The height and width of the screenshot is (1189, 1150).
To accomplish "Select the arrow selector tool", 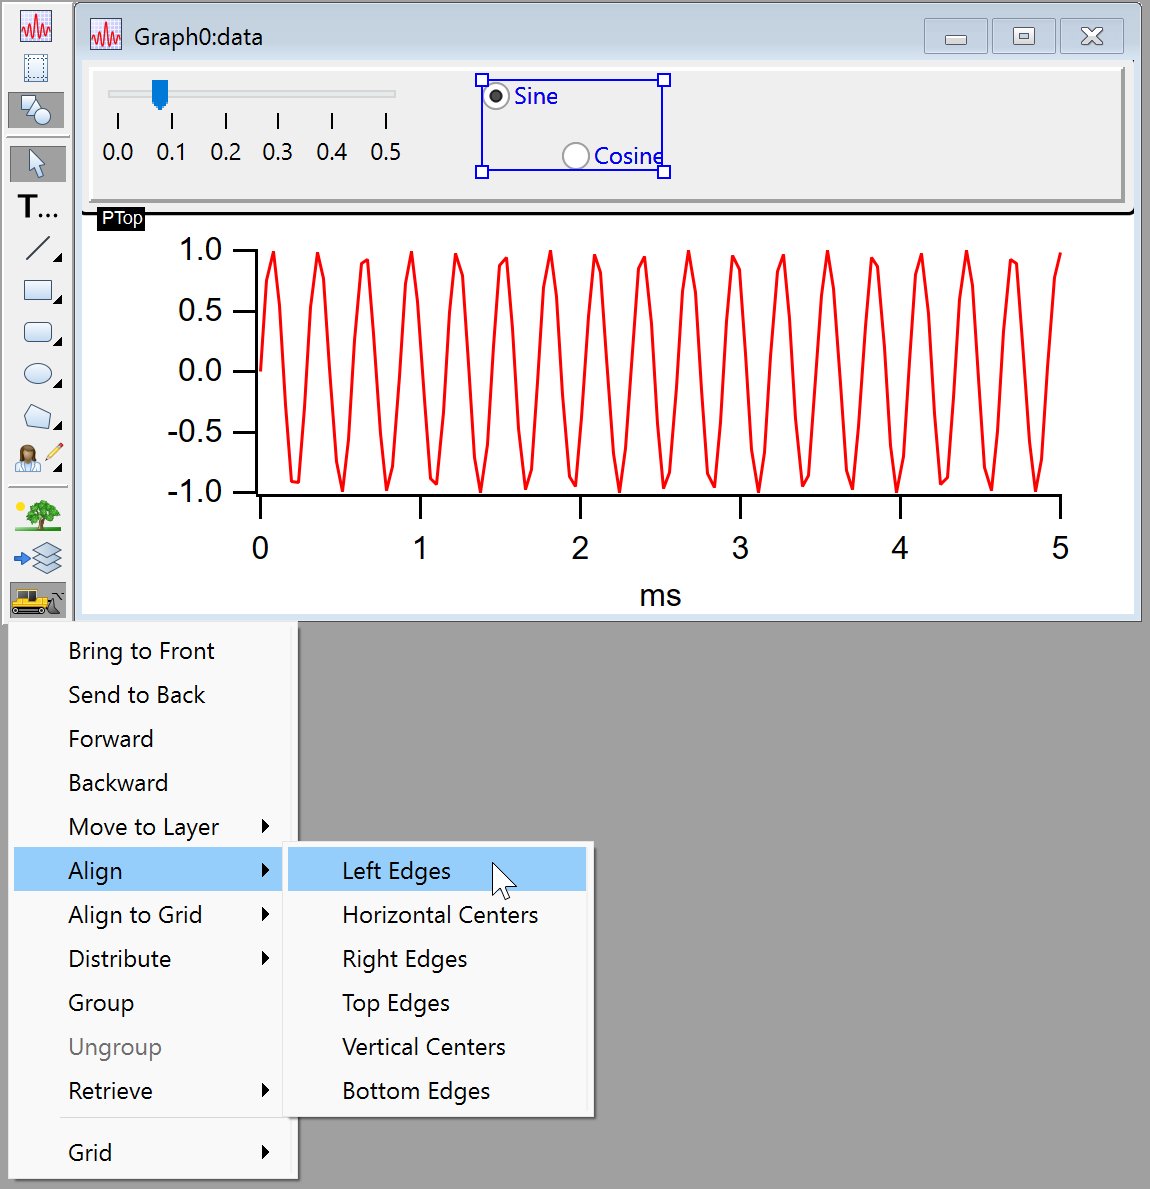I will tap(37, 163).
